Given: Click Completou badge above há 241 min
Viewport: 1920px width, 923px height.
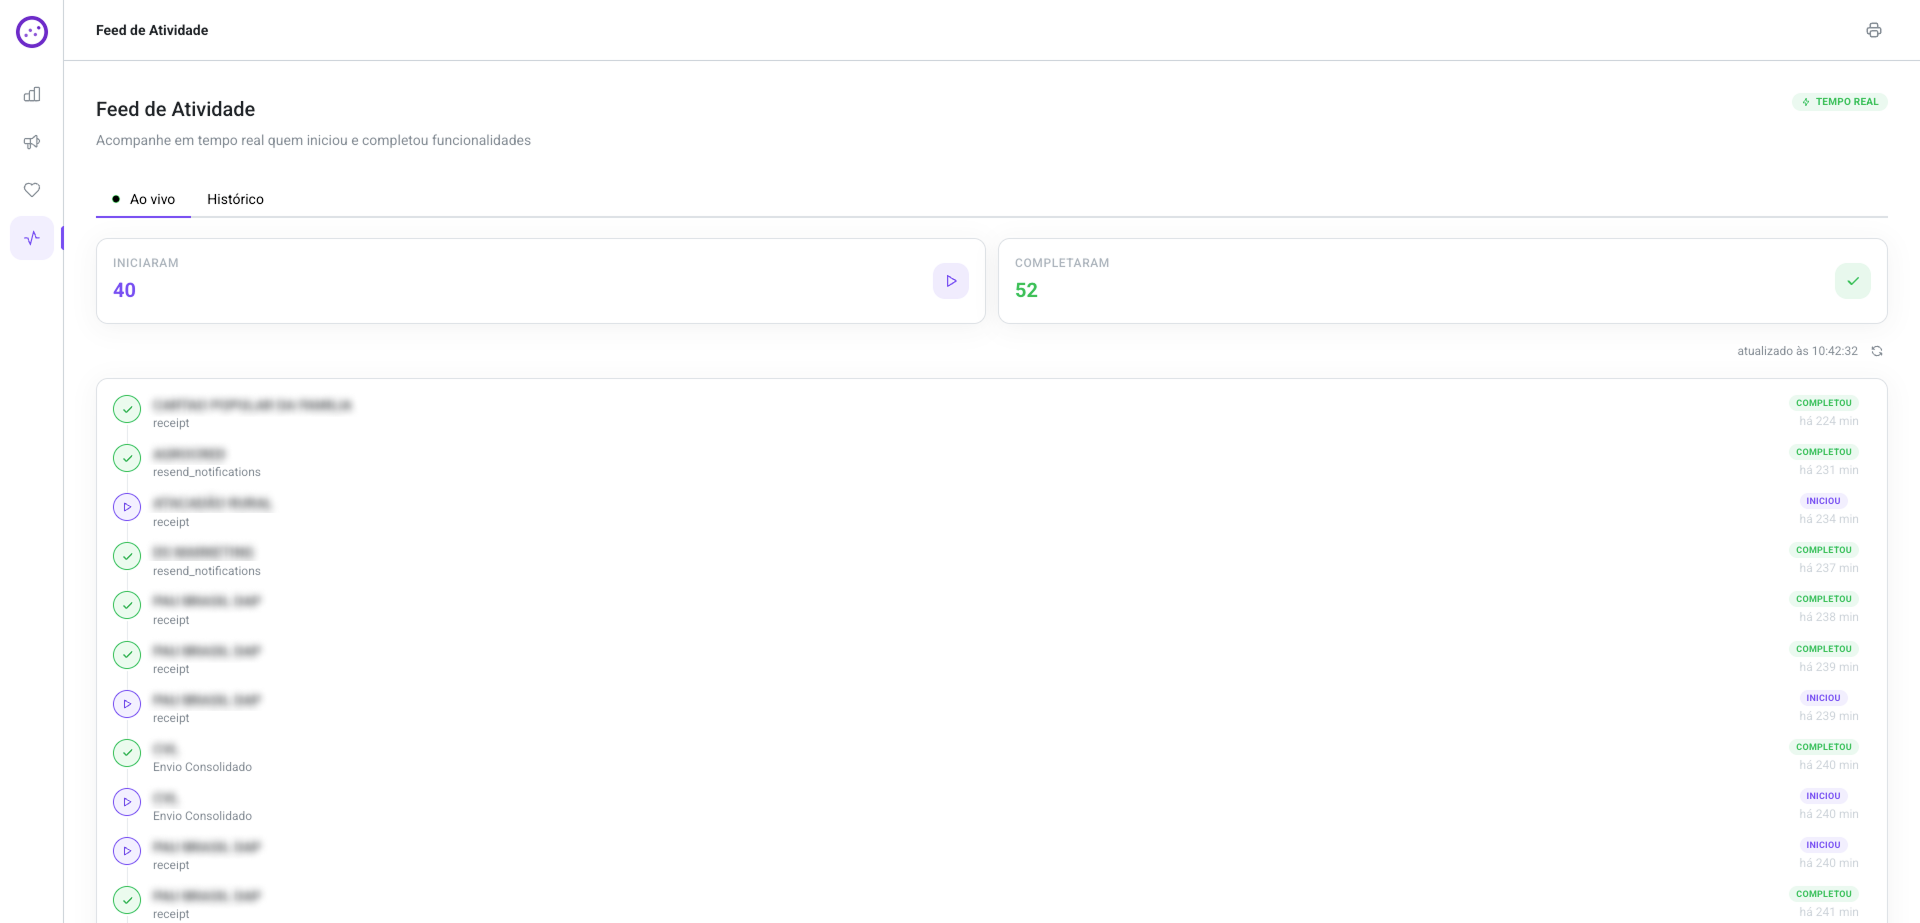Looking at the screenshot, I should tap(1823, 894).
